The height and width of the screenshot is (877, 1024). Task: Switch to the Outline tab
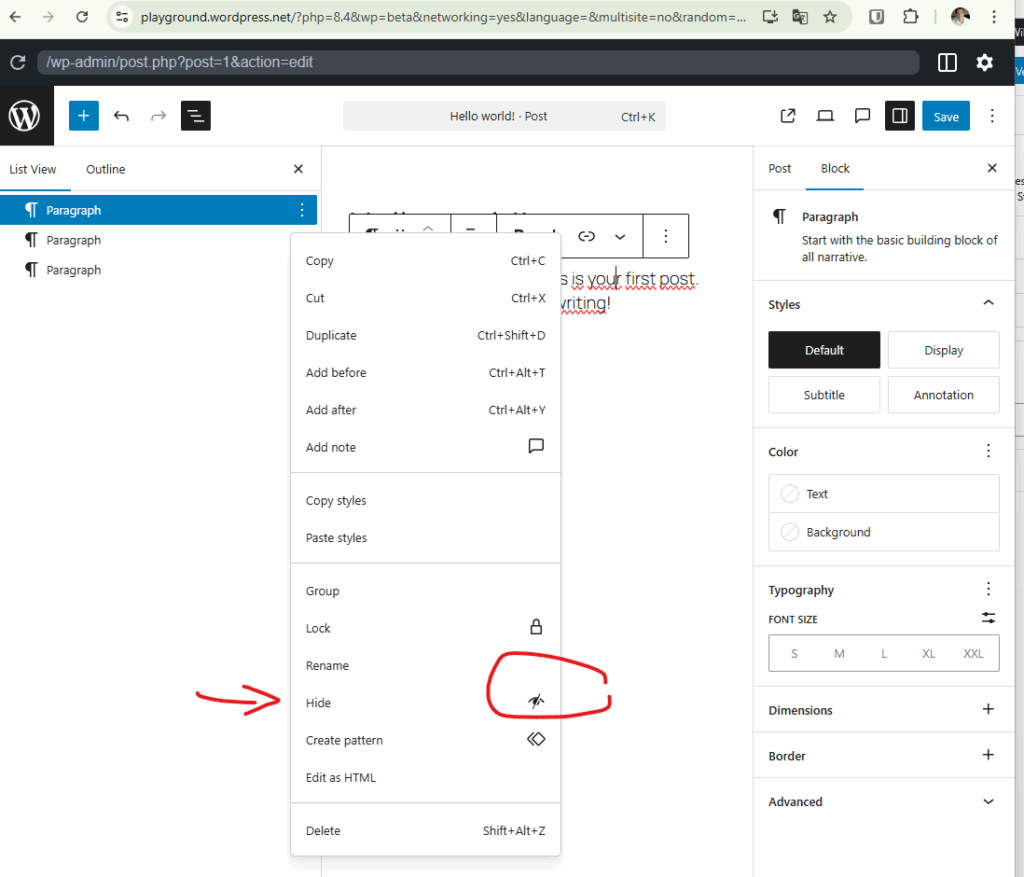105,169
